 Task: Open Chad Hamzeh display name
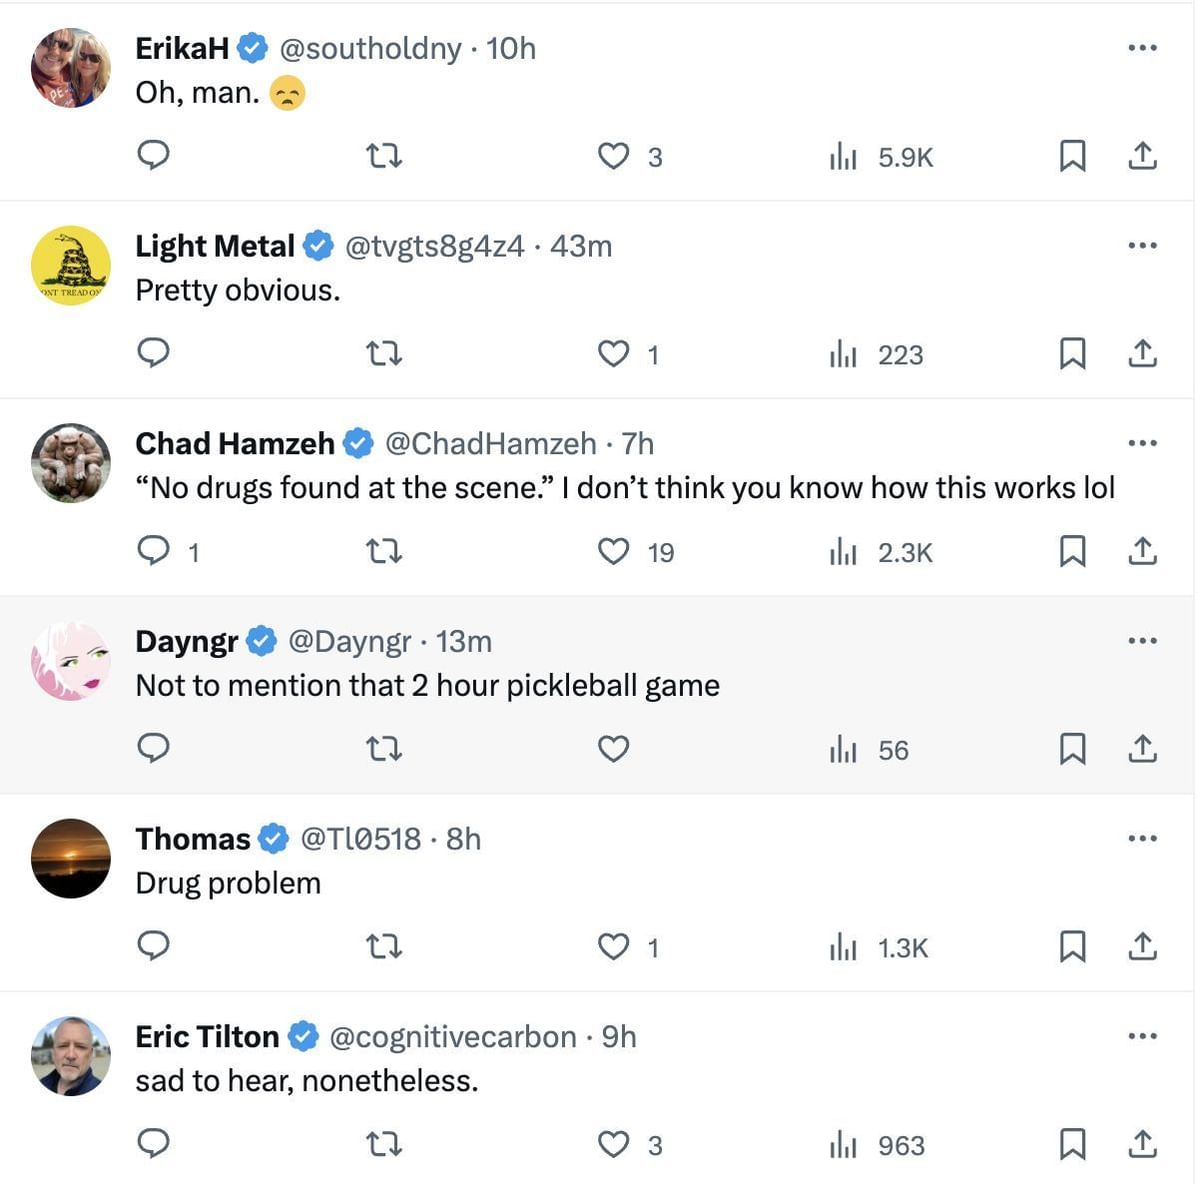tap(235, 443)
